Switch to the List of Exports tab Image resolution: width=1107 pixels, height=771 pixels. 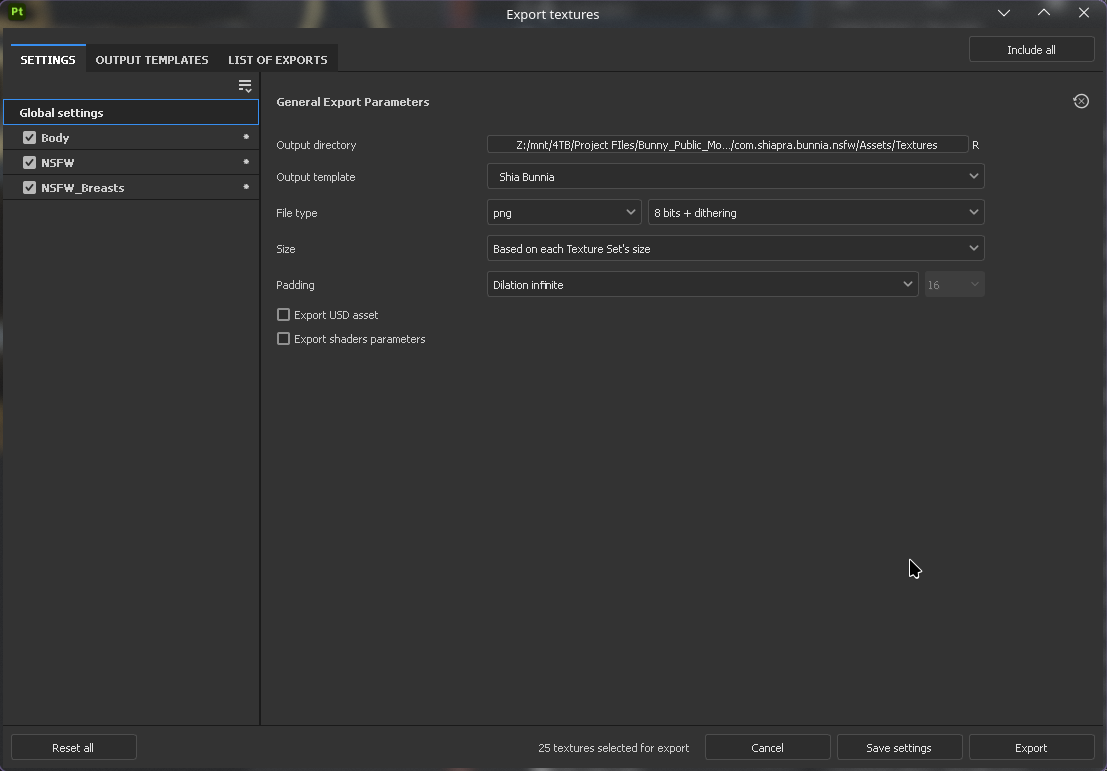pyautogui.click(x=278, y=60)
